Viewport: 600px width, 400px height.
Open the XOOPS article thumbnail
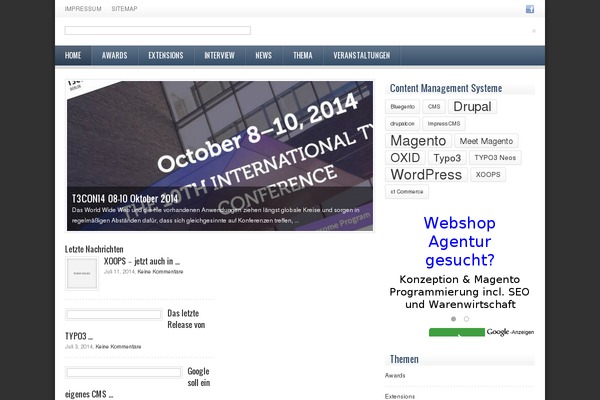coord(82,274)
